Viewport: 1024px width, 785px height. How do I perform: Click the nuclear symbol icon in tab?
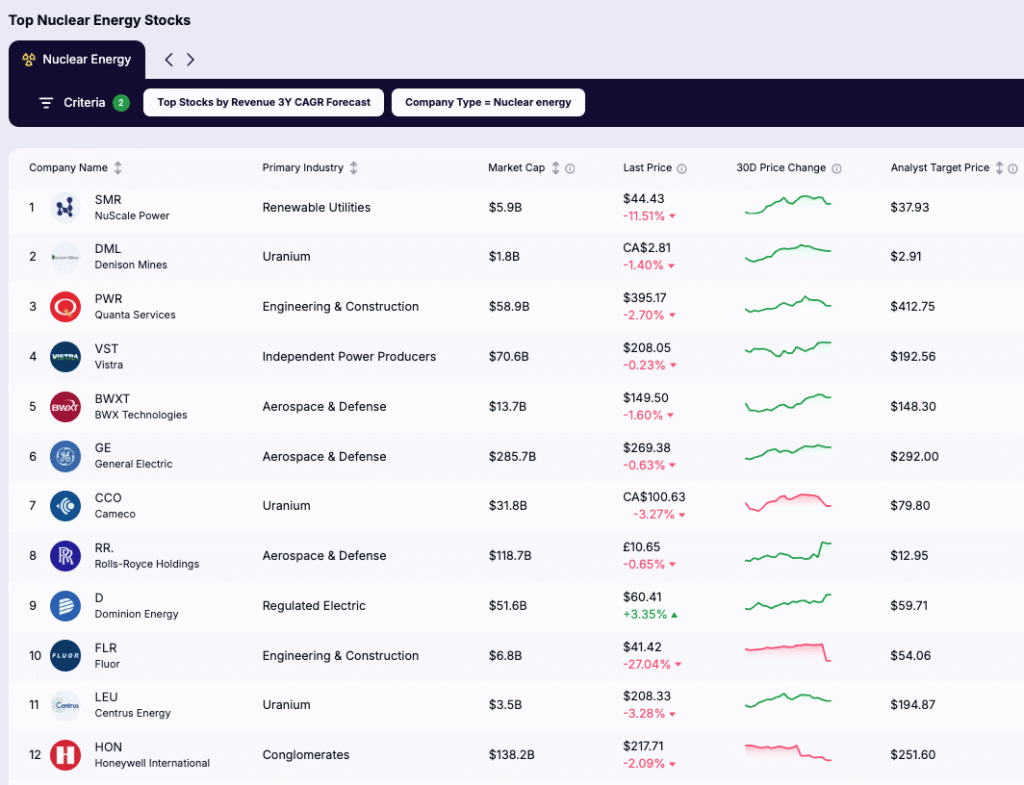click(x=29, y=59)
